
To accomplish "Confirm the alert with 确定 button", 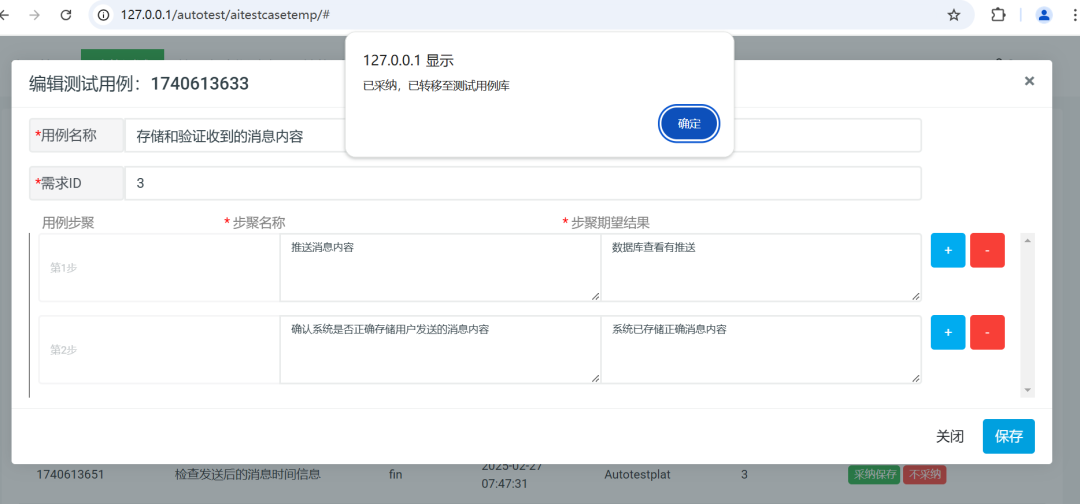I will [x=689, y=124].
